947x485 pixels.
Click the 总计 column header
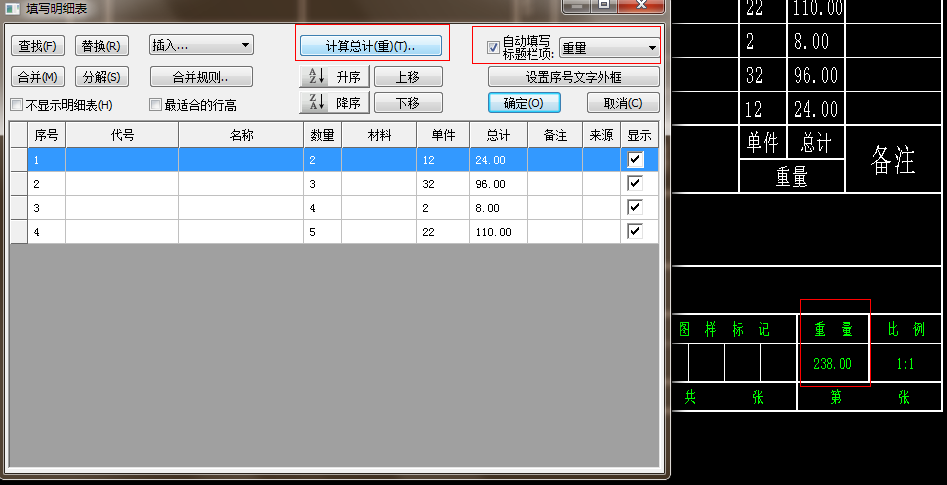pos(498,135)
